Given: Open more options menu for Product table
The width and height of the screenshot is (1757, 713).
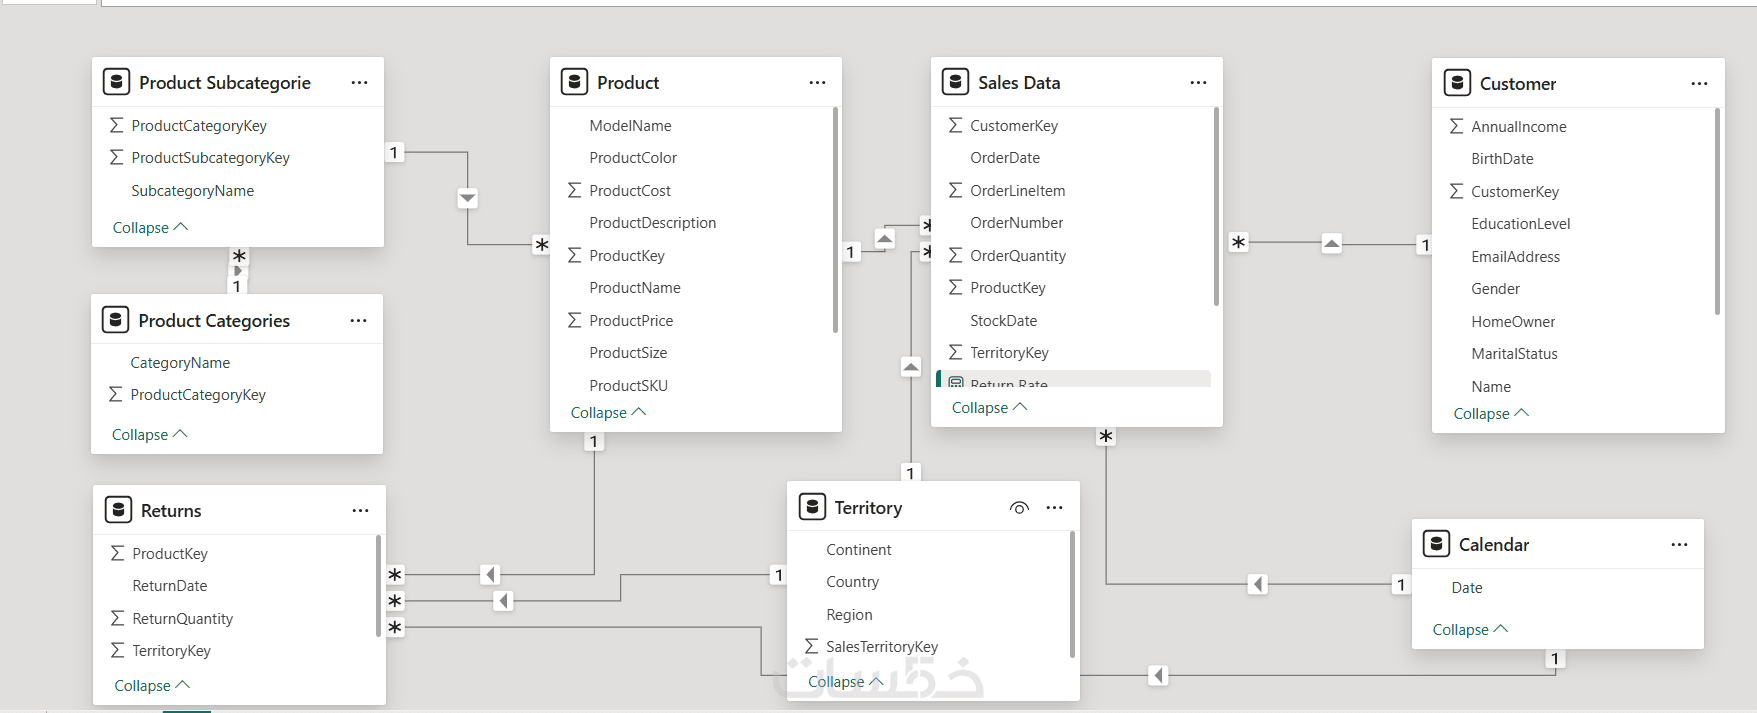Looking at the screenshot, I should tap(817, 82).
